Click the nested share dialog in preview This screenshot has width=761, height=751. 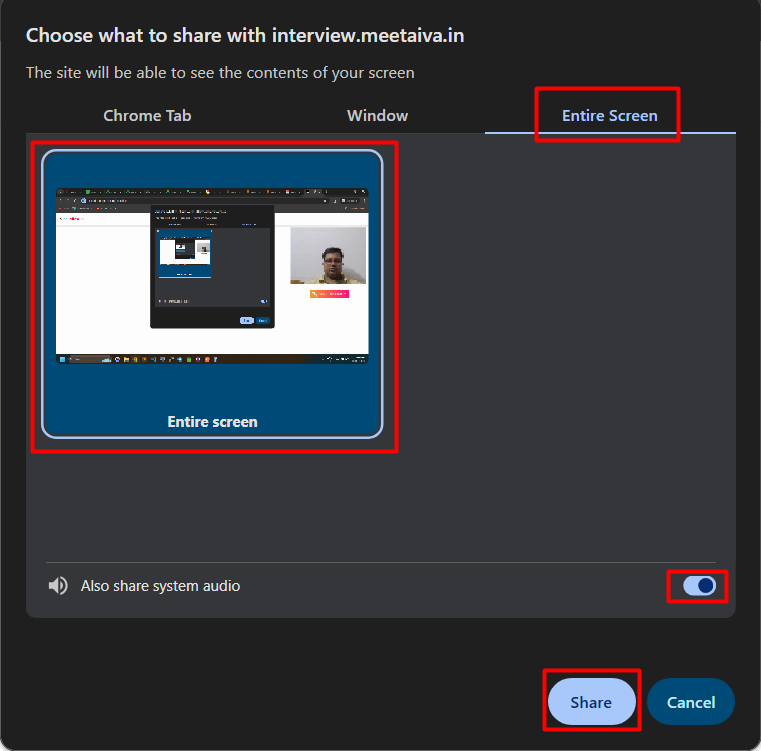point(212,266)
